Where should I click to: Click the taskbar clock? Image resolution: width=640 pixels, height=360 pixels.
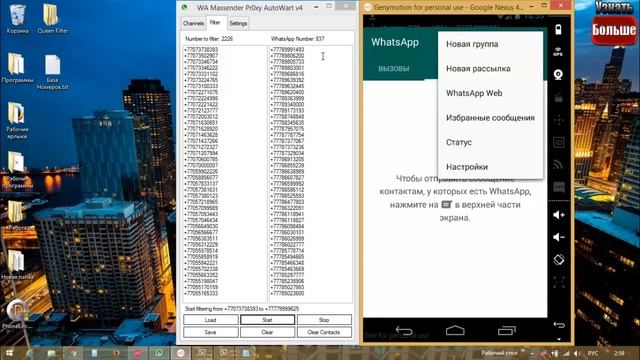pyautogui.click(x=619, y=353)
